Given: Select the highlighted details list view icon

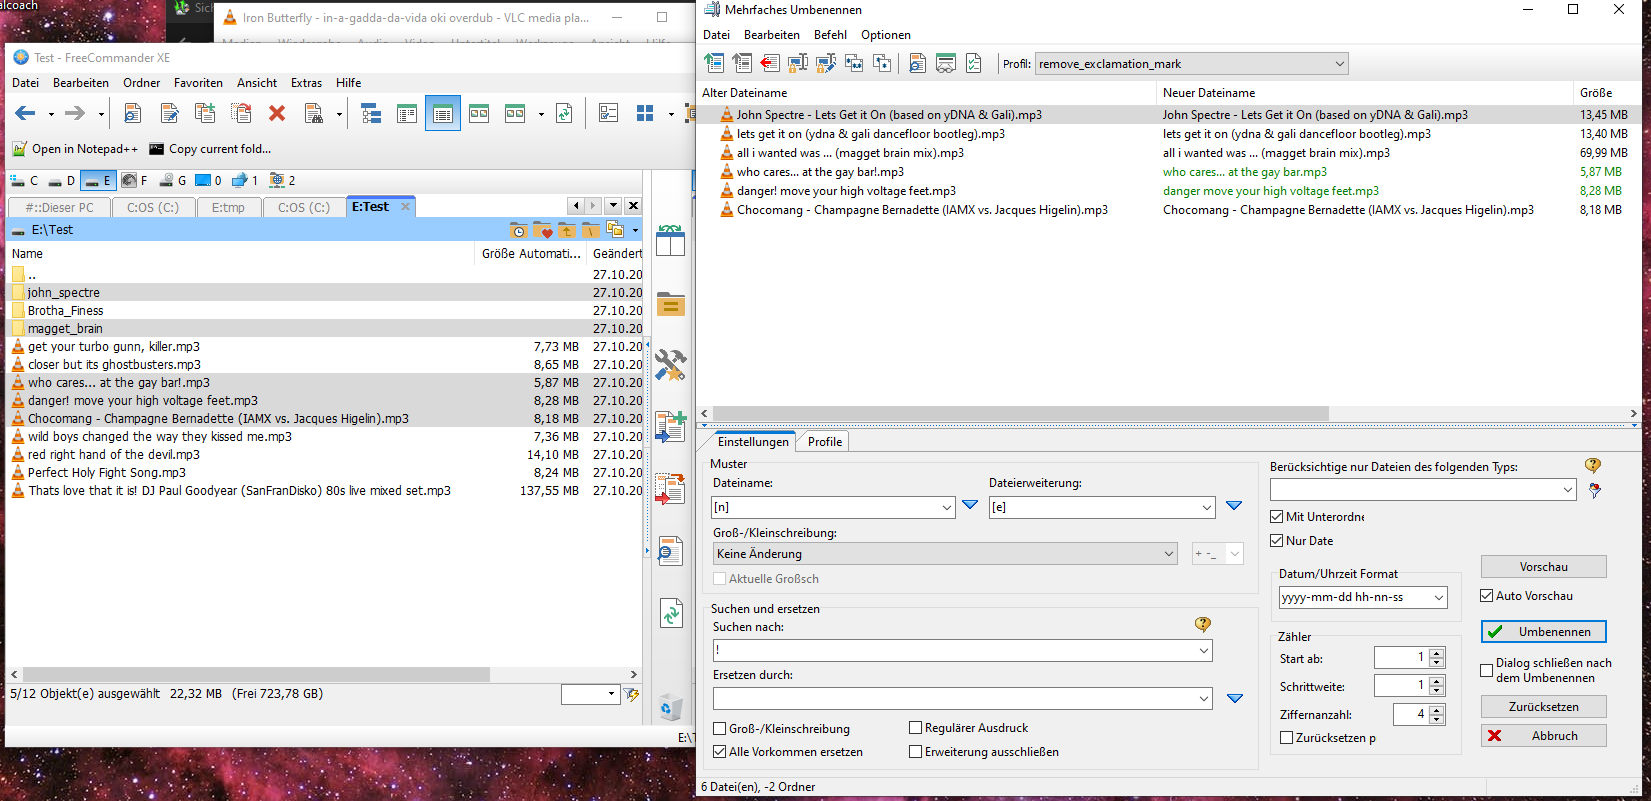Looking at the screenshot, I should point(443,113).
